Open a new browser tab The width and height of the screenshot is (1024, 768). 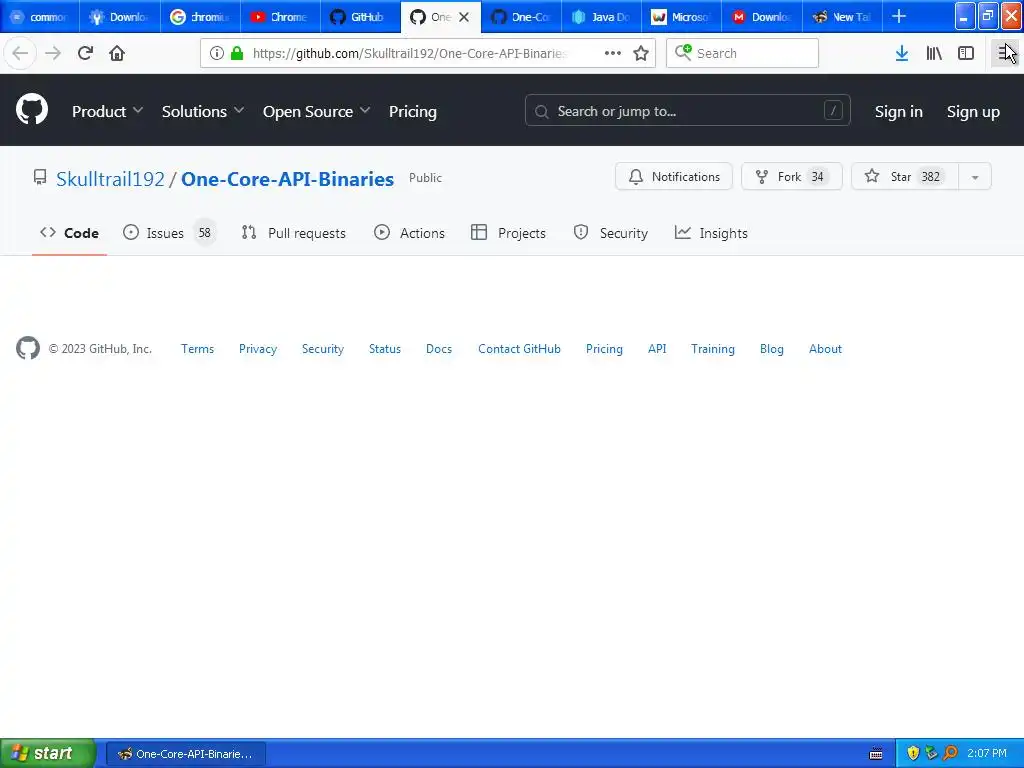pyautogui.click(x=899, y=16)
